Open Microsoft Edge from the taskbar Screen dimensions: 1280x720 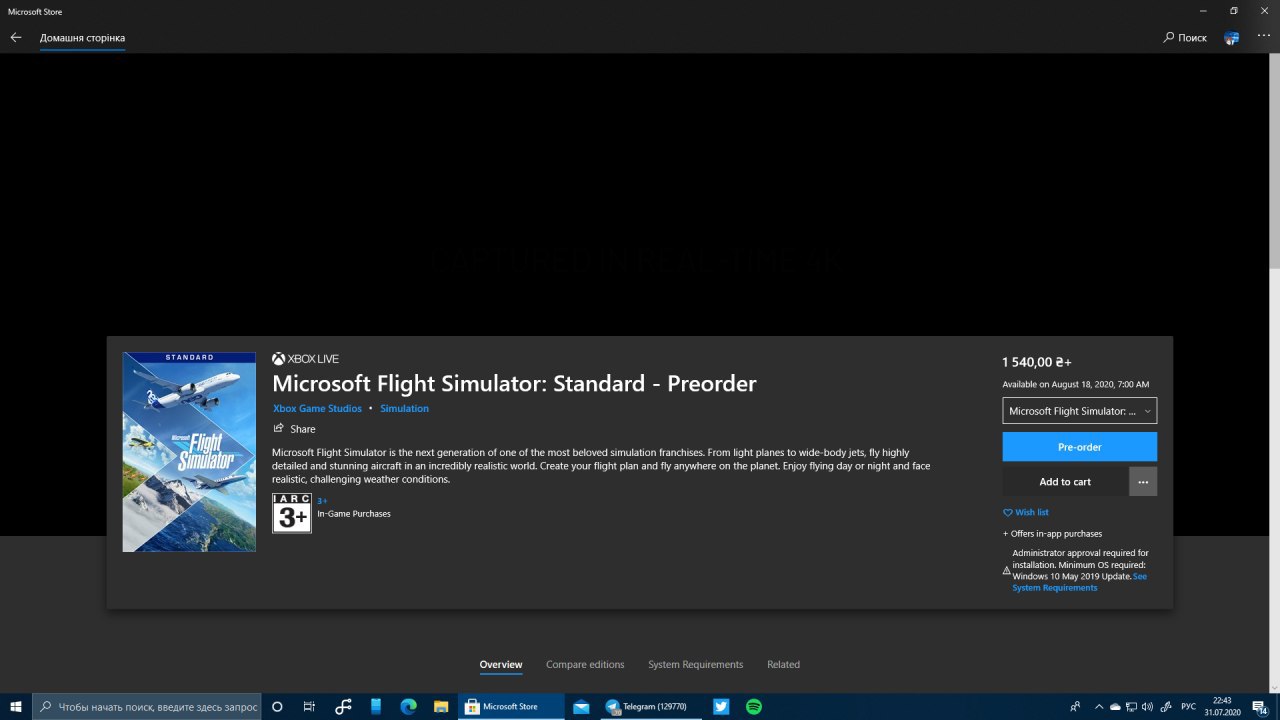pyautogui.click(x=408, y=706)
